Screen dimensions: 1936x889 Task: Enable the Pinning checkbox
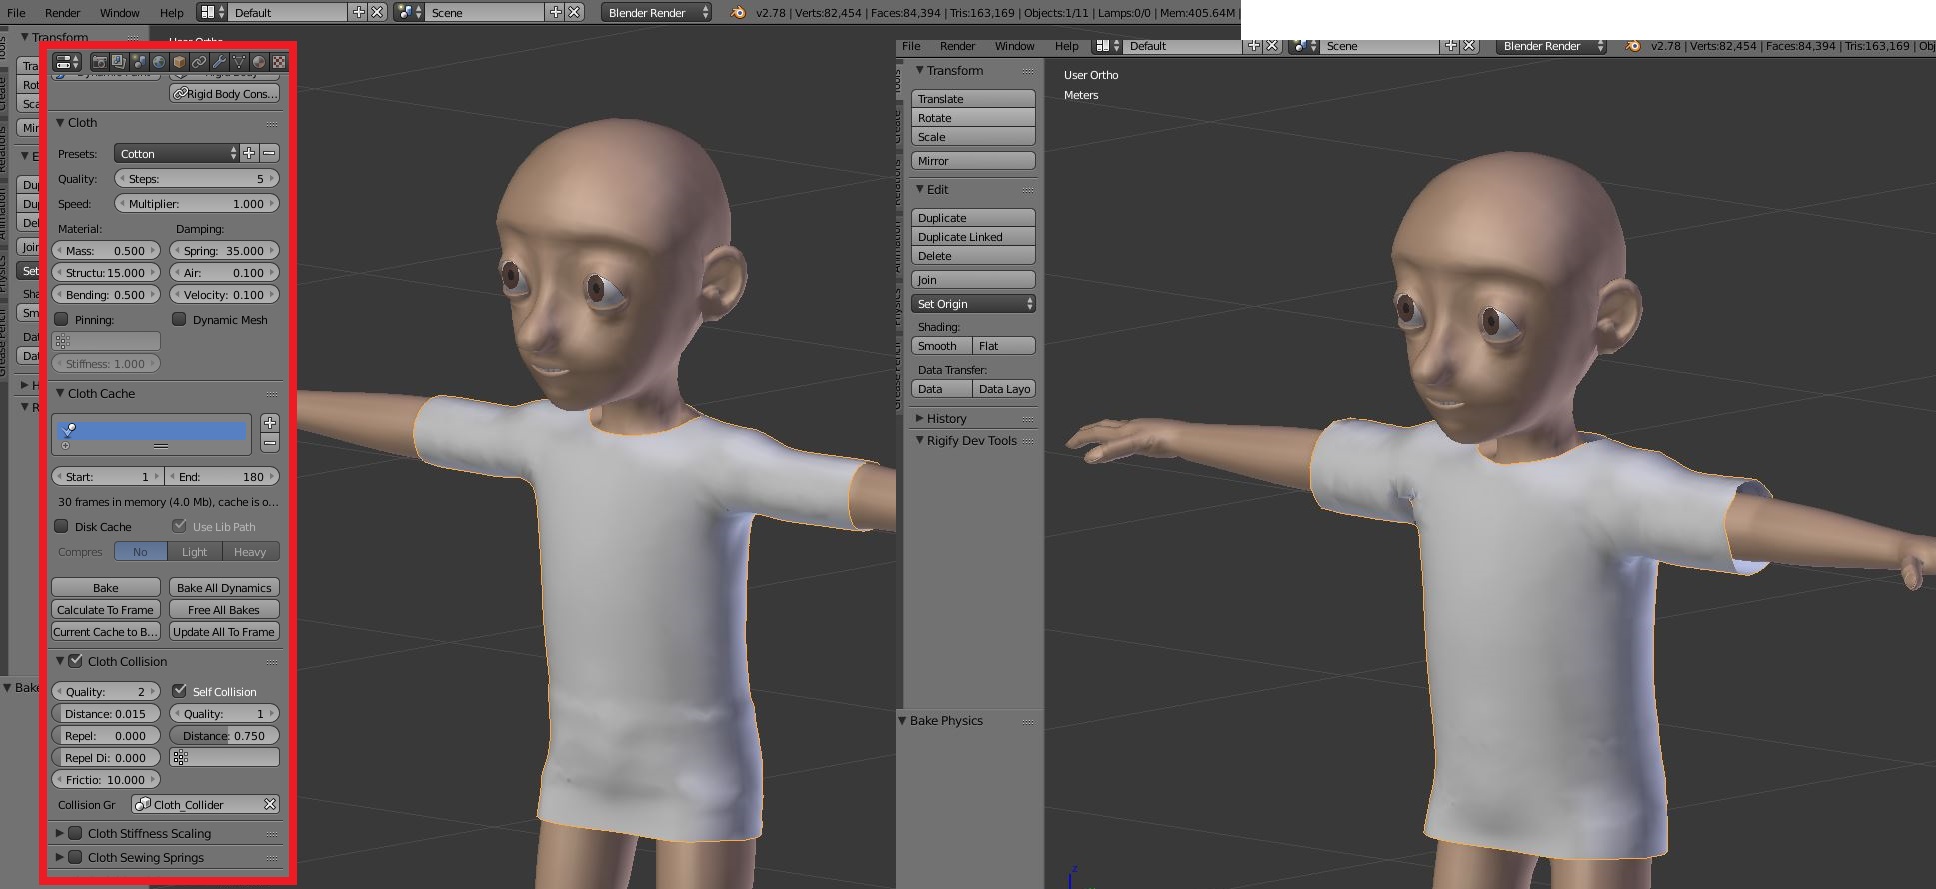click(62, 319)
